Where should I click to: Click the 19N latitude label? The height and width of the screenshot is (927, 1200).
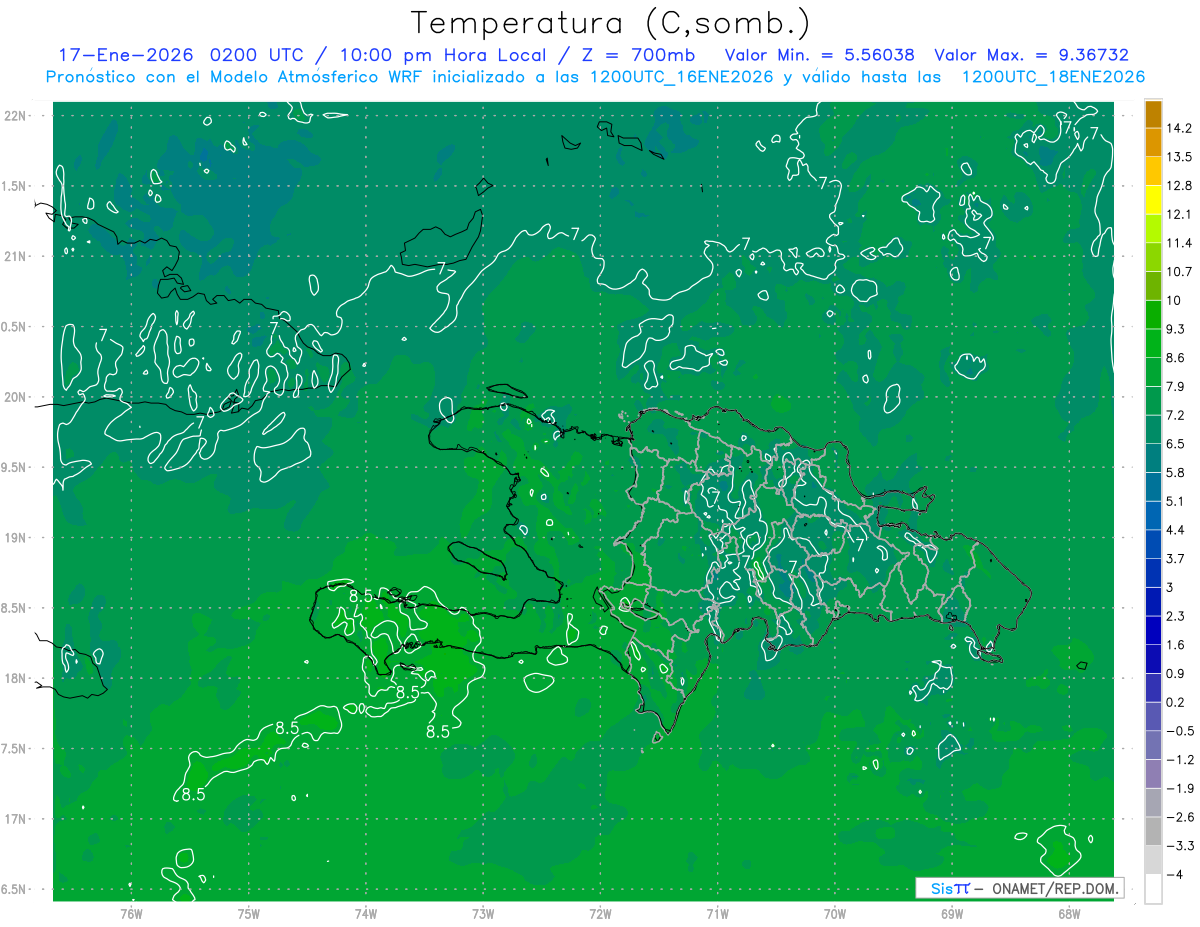coord(15,538)
